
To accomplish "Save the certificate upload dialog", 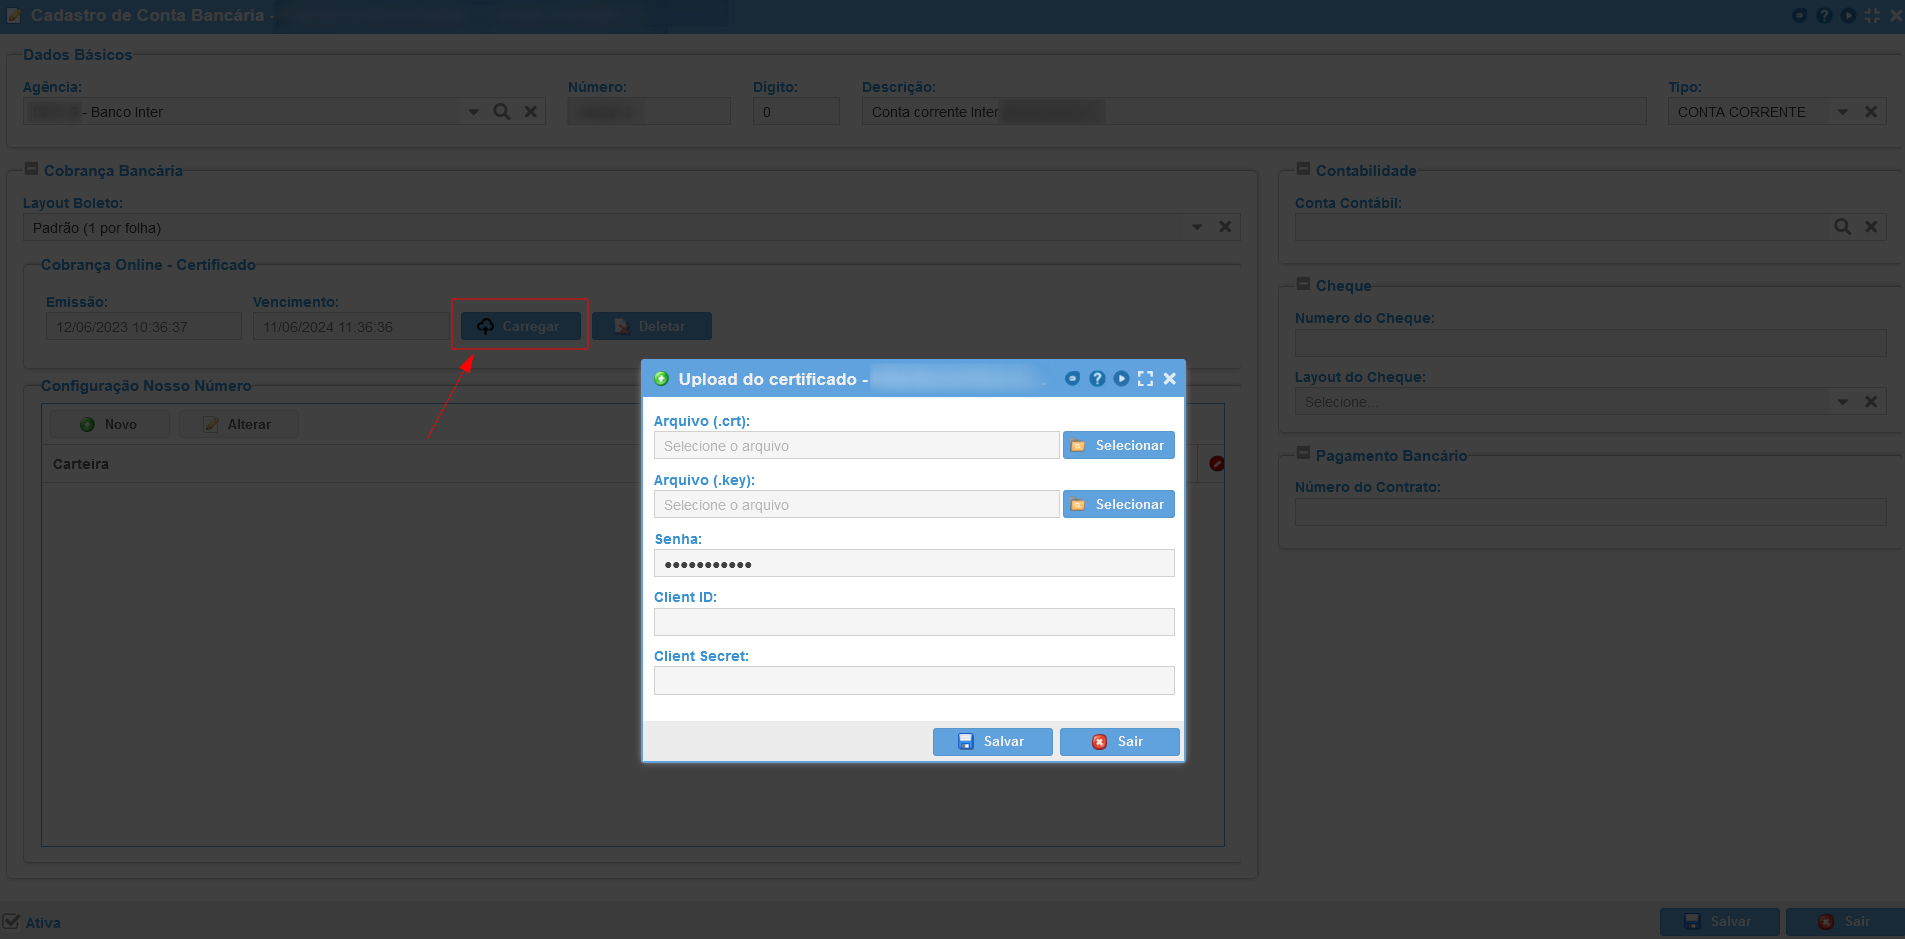I will point(992,741).
